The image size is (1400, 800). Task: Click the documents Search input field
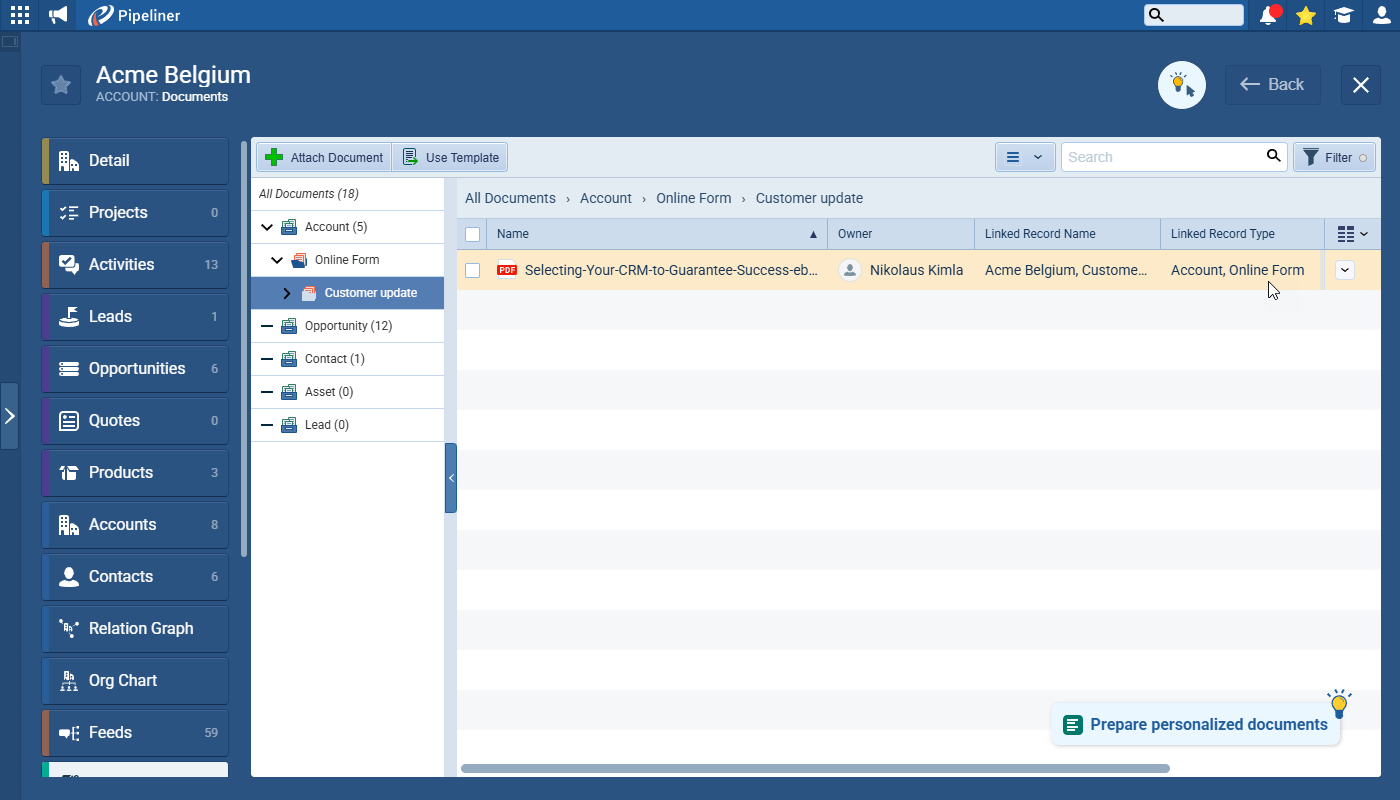[x=1160, y=157]
